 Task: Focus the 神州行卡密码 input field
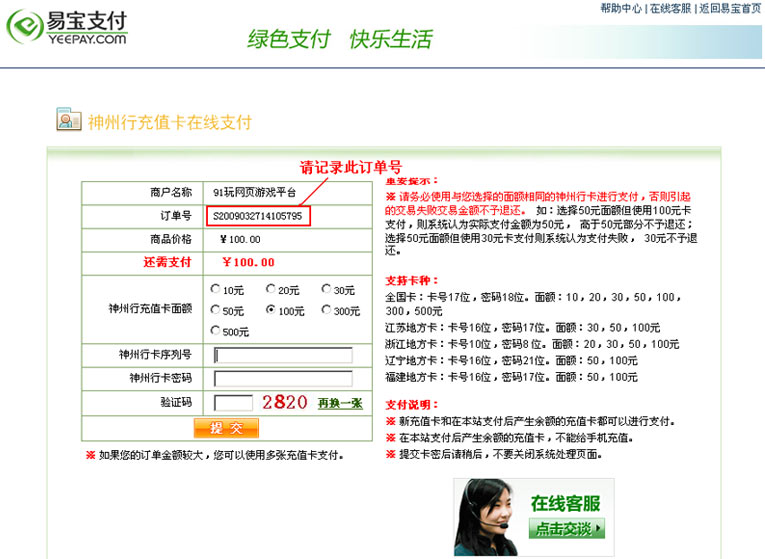pyautogui.click(x=283, y=379)
